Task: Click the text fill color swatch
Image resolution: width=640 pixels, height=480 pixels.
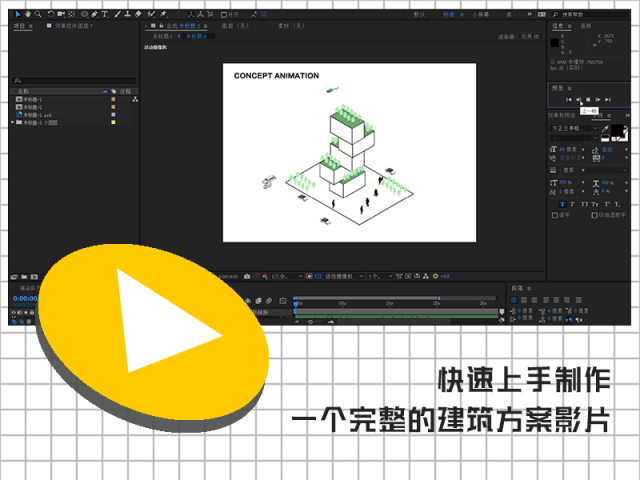Action: (617, 131)
